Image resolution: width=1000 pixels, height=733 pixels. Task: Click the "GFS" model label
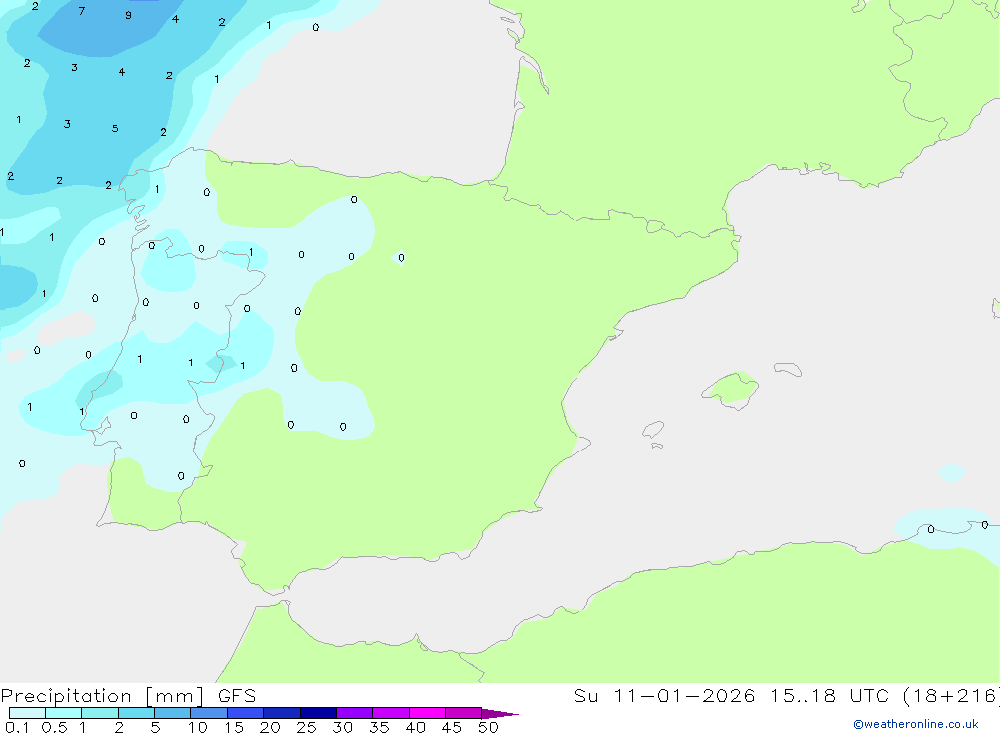237,695
